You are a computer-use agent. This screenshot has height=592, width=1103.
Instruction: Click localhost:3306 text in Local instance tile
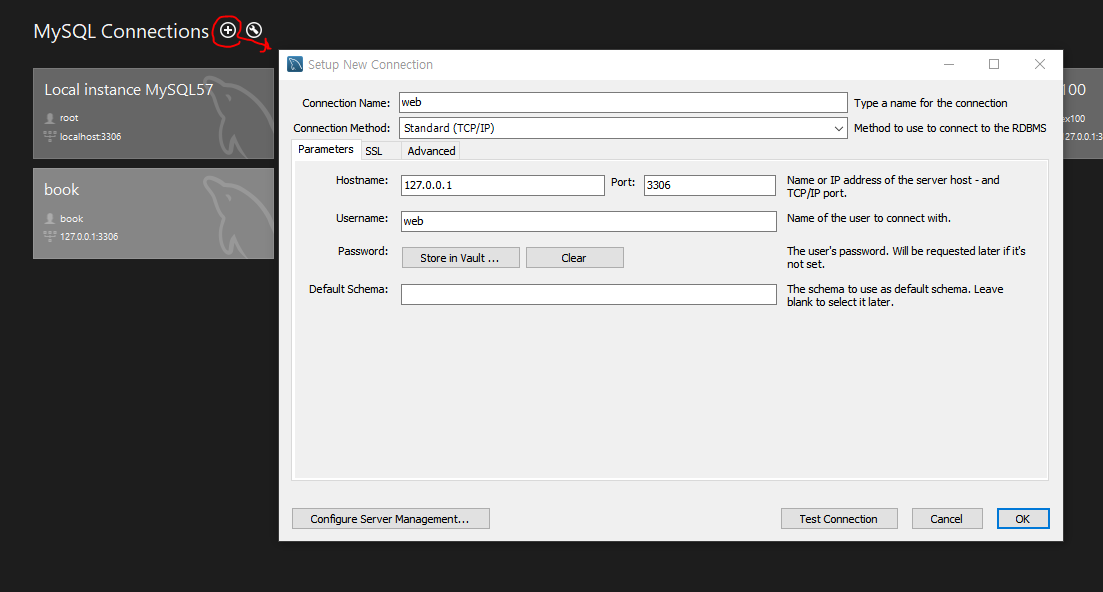pos(90,136)
